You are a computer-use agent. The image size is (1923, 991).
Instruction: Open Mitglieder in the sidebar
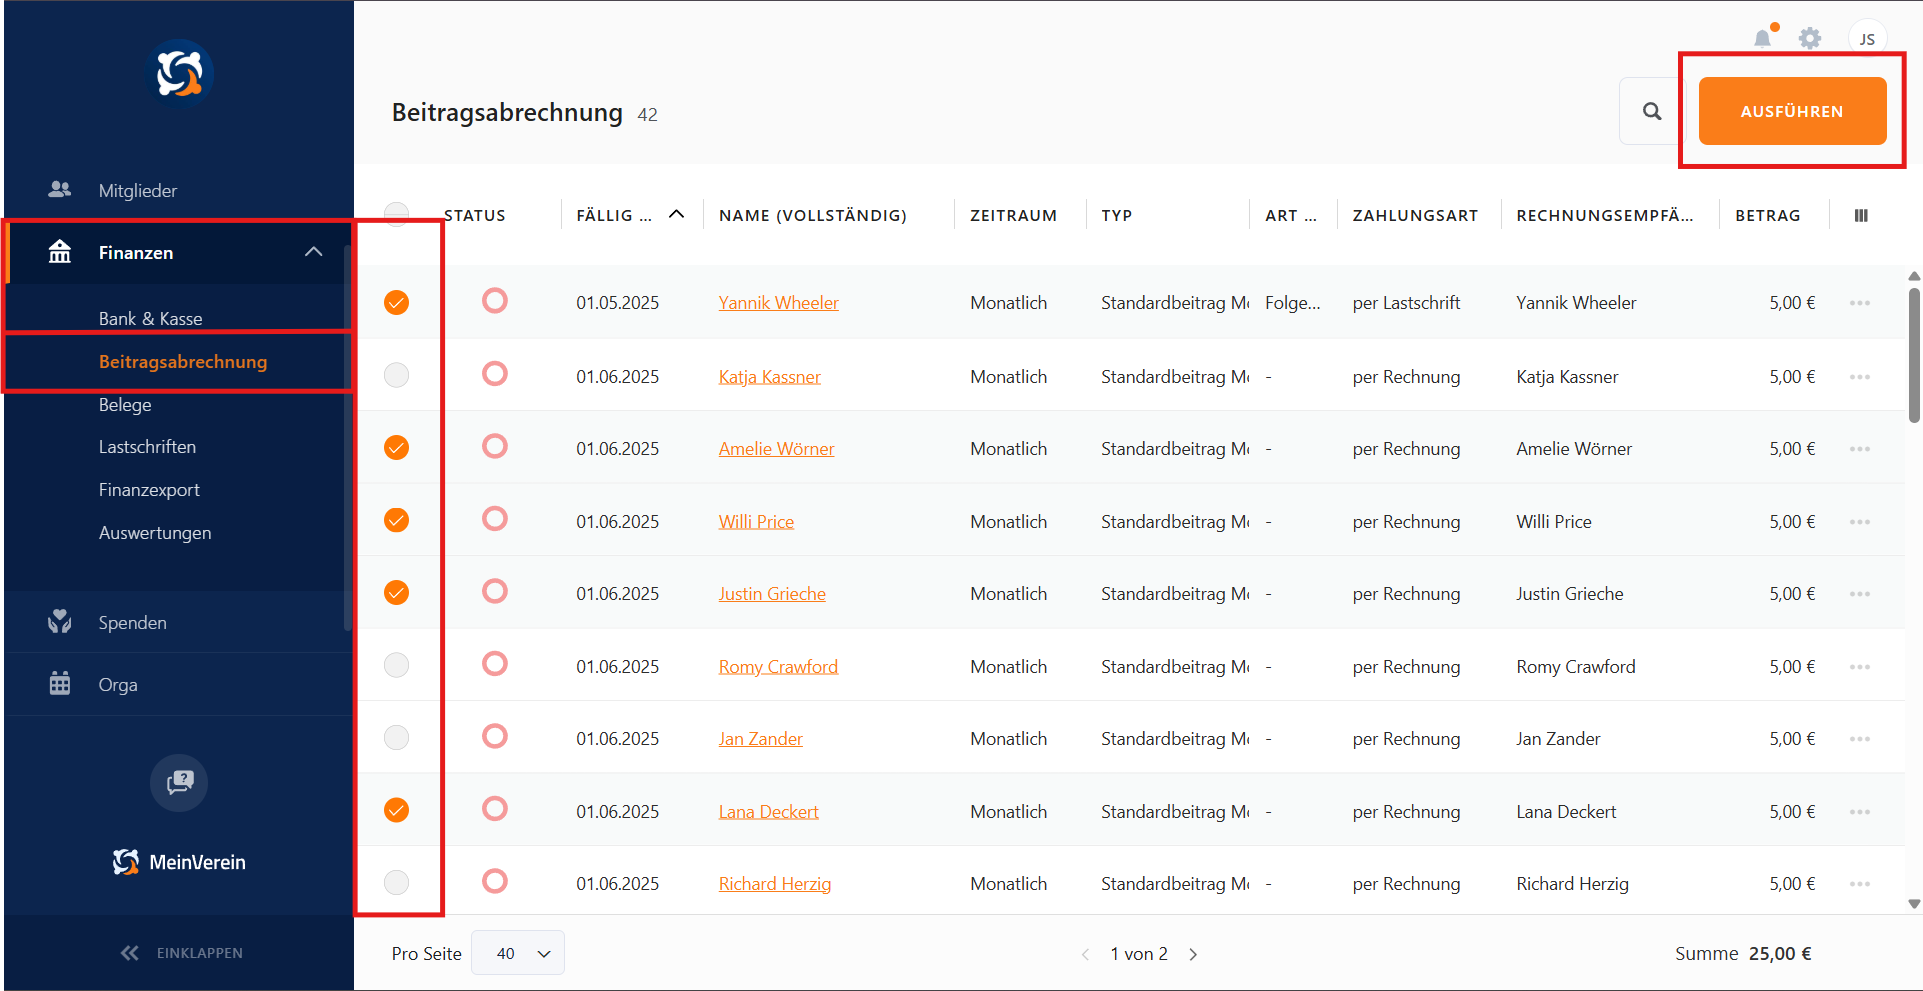(138, 190)
